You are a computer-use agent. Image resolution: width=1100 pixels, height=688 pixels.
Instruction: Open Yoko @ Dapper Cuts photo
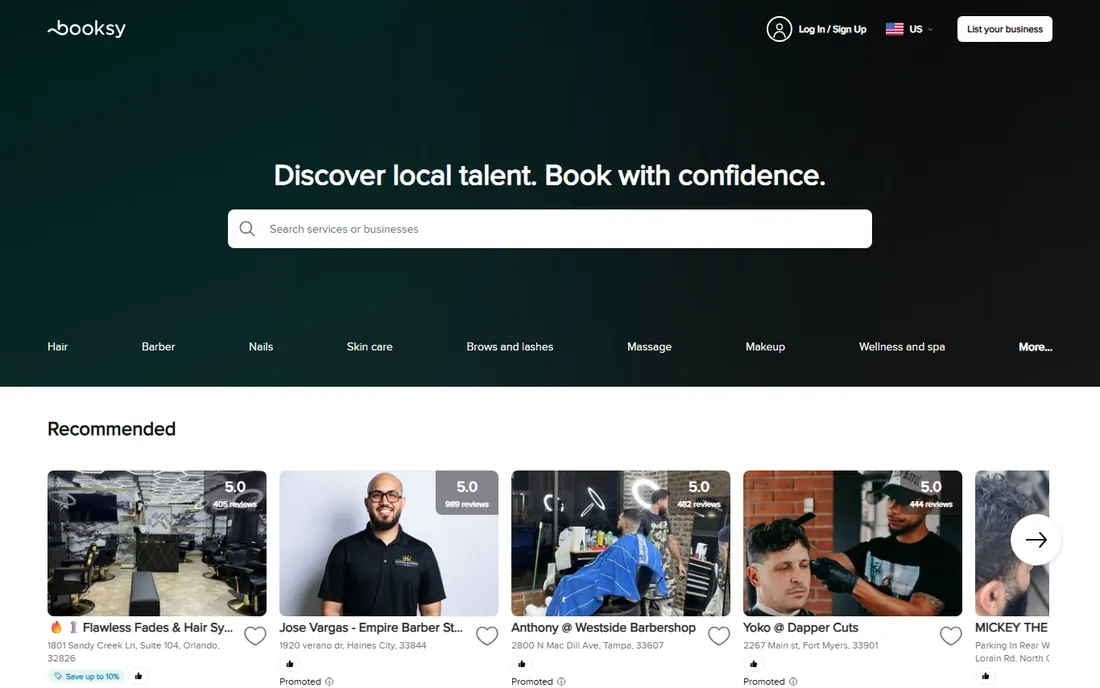coord(852,543)
